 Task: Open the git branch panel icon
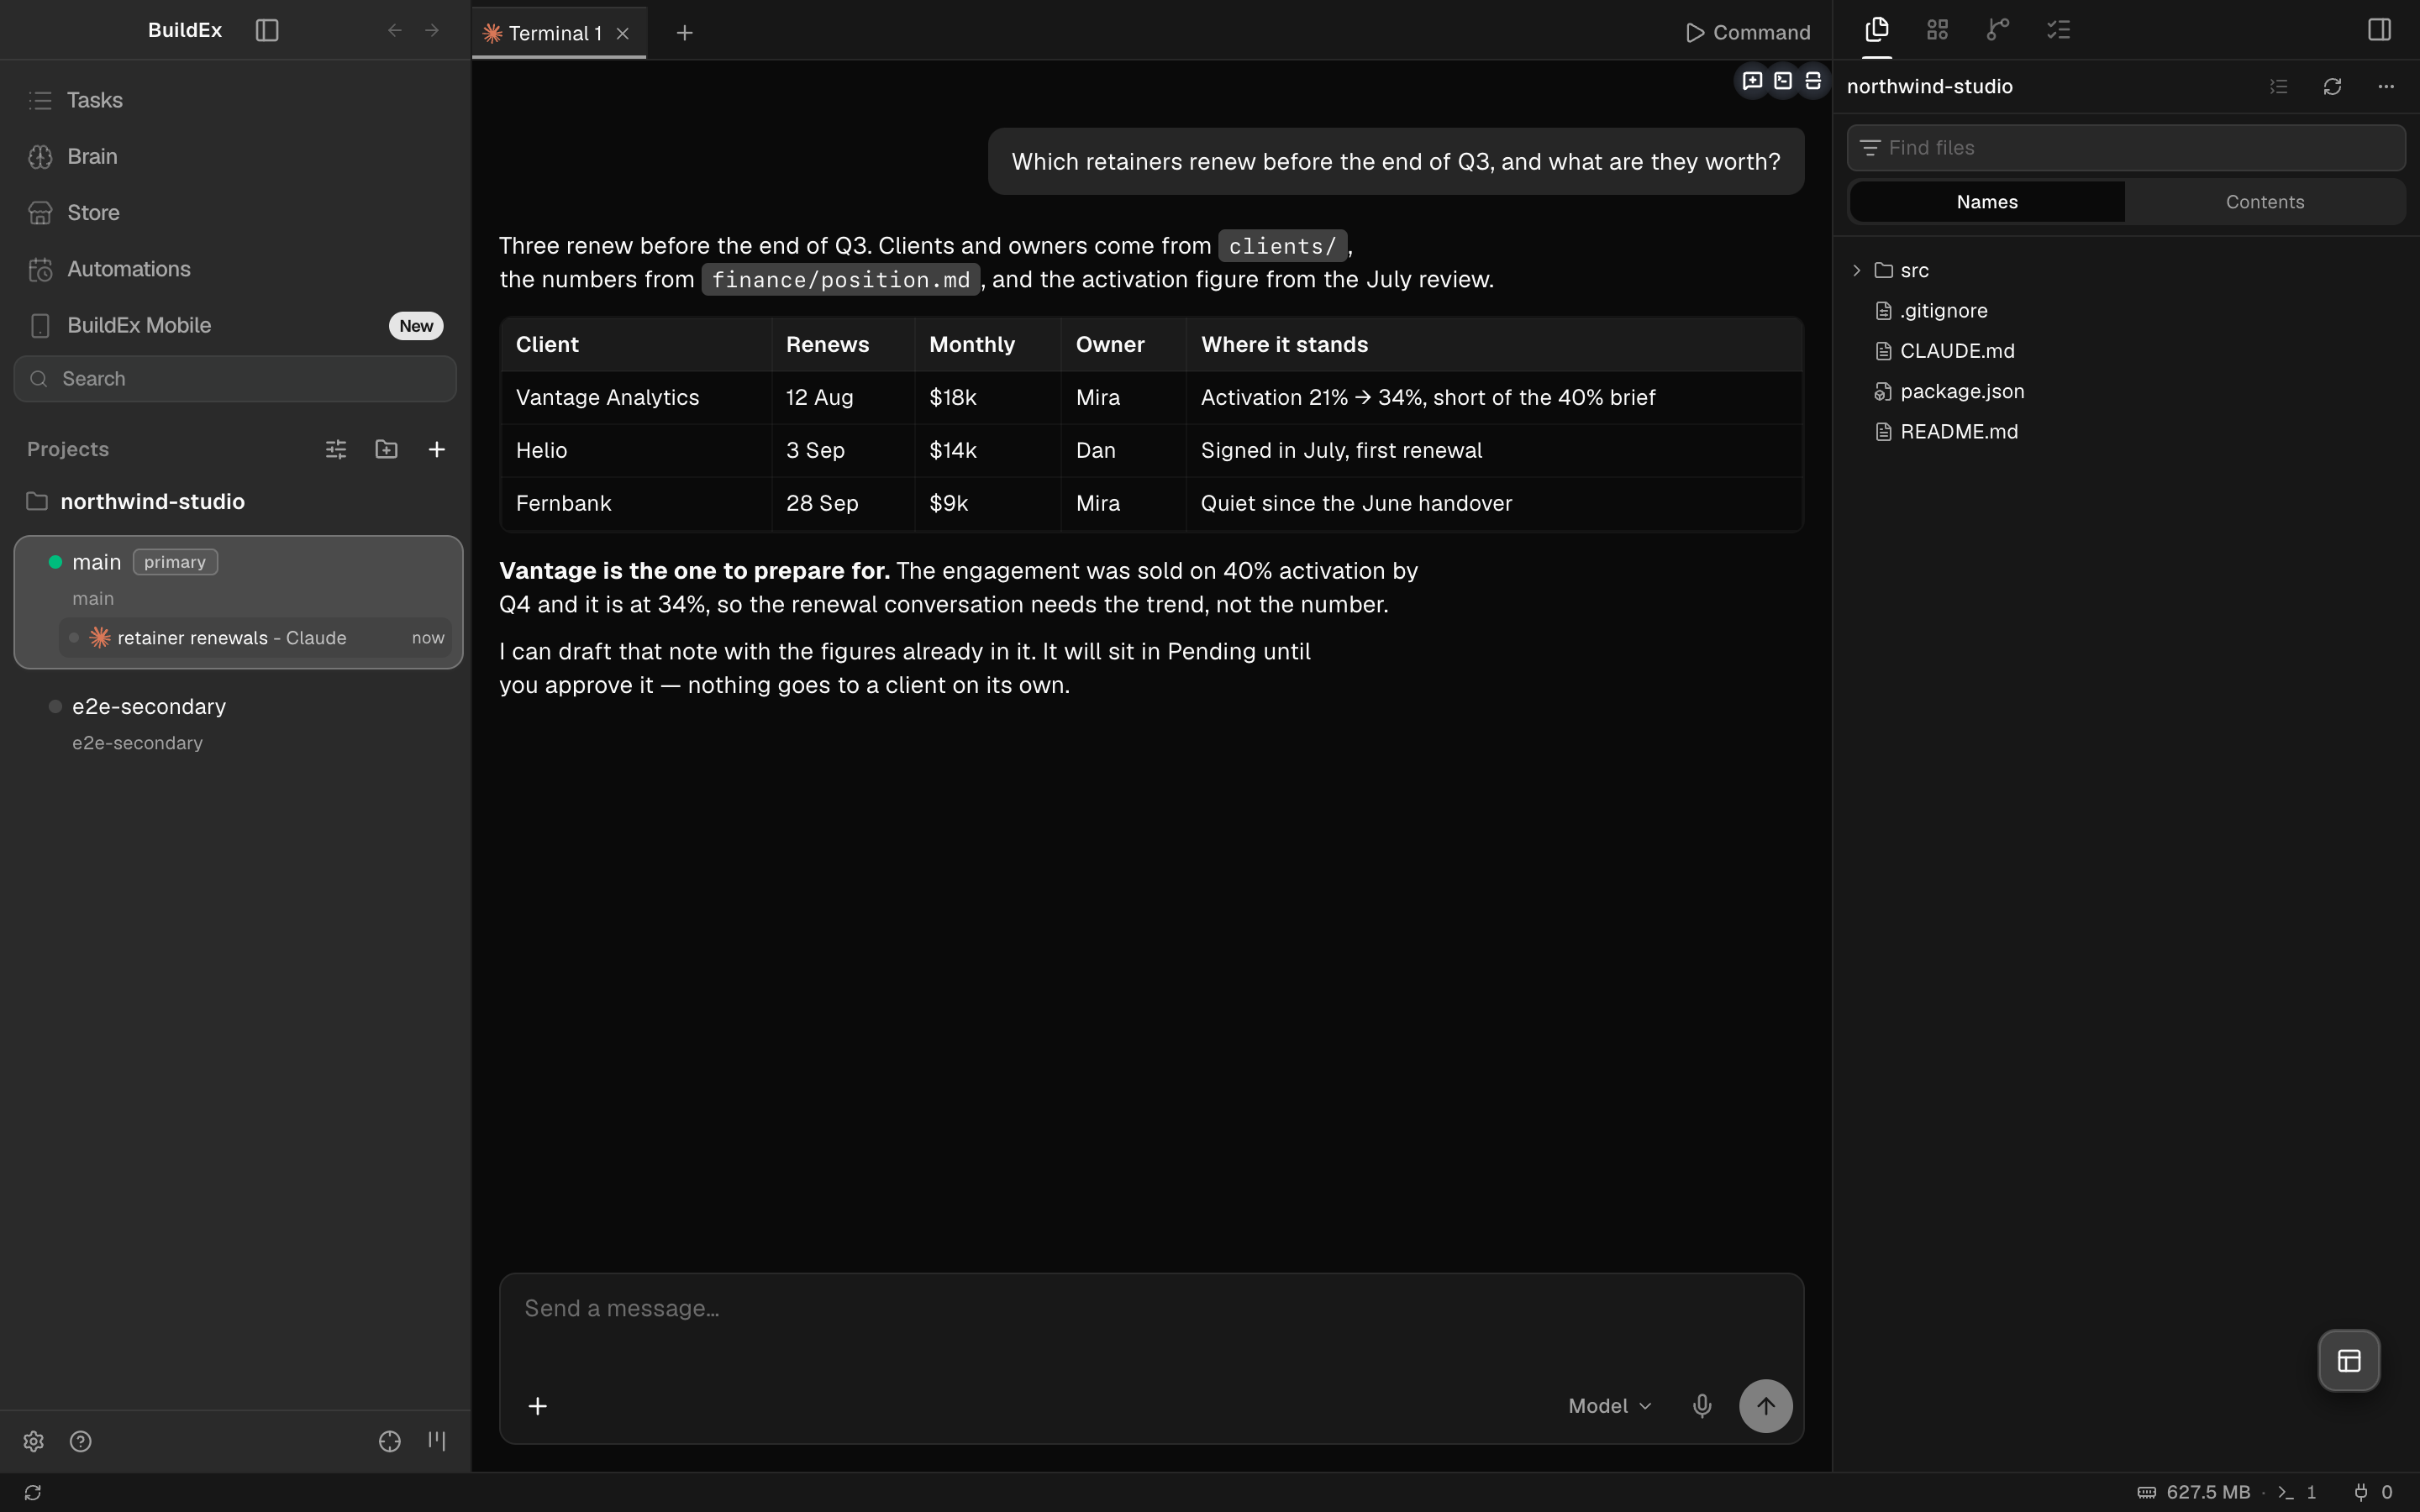click(x=1997, y=30)
